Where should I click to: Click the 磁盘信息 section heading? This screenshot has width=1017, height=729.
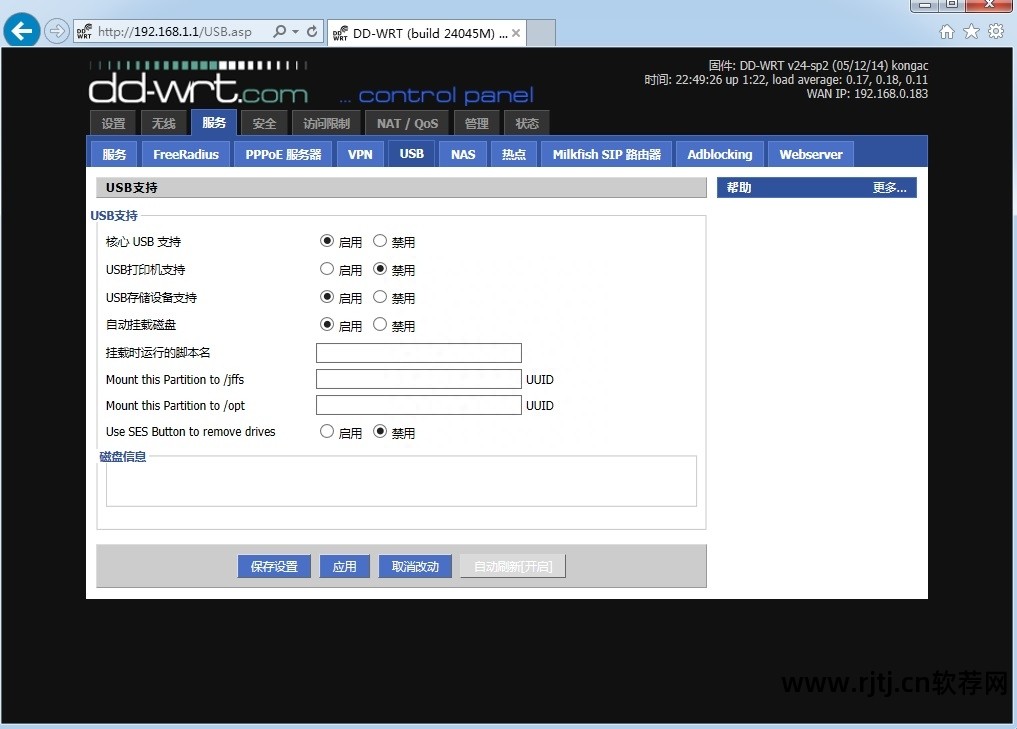coord(123,456)
